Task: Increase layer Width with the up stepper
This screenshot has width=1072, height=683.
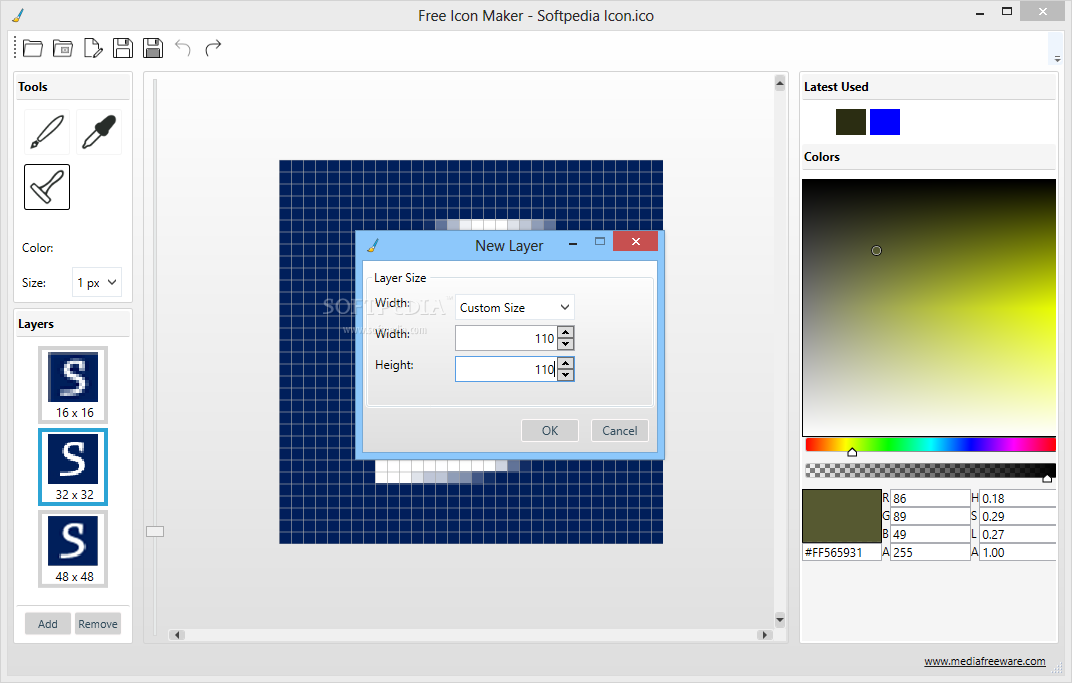Action: coord(565,333)
